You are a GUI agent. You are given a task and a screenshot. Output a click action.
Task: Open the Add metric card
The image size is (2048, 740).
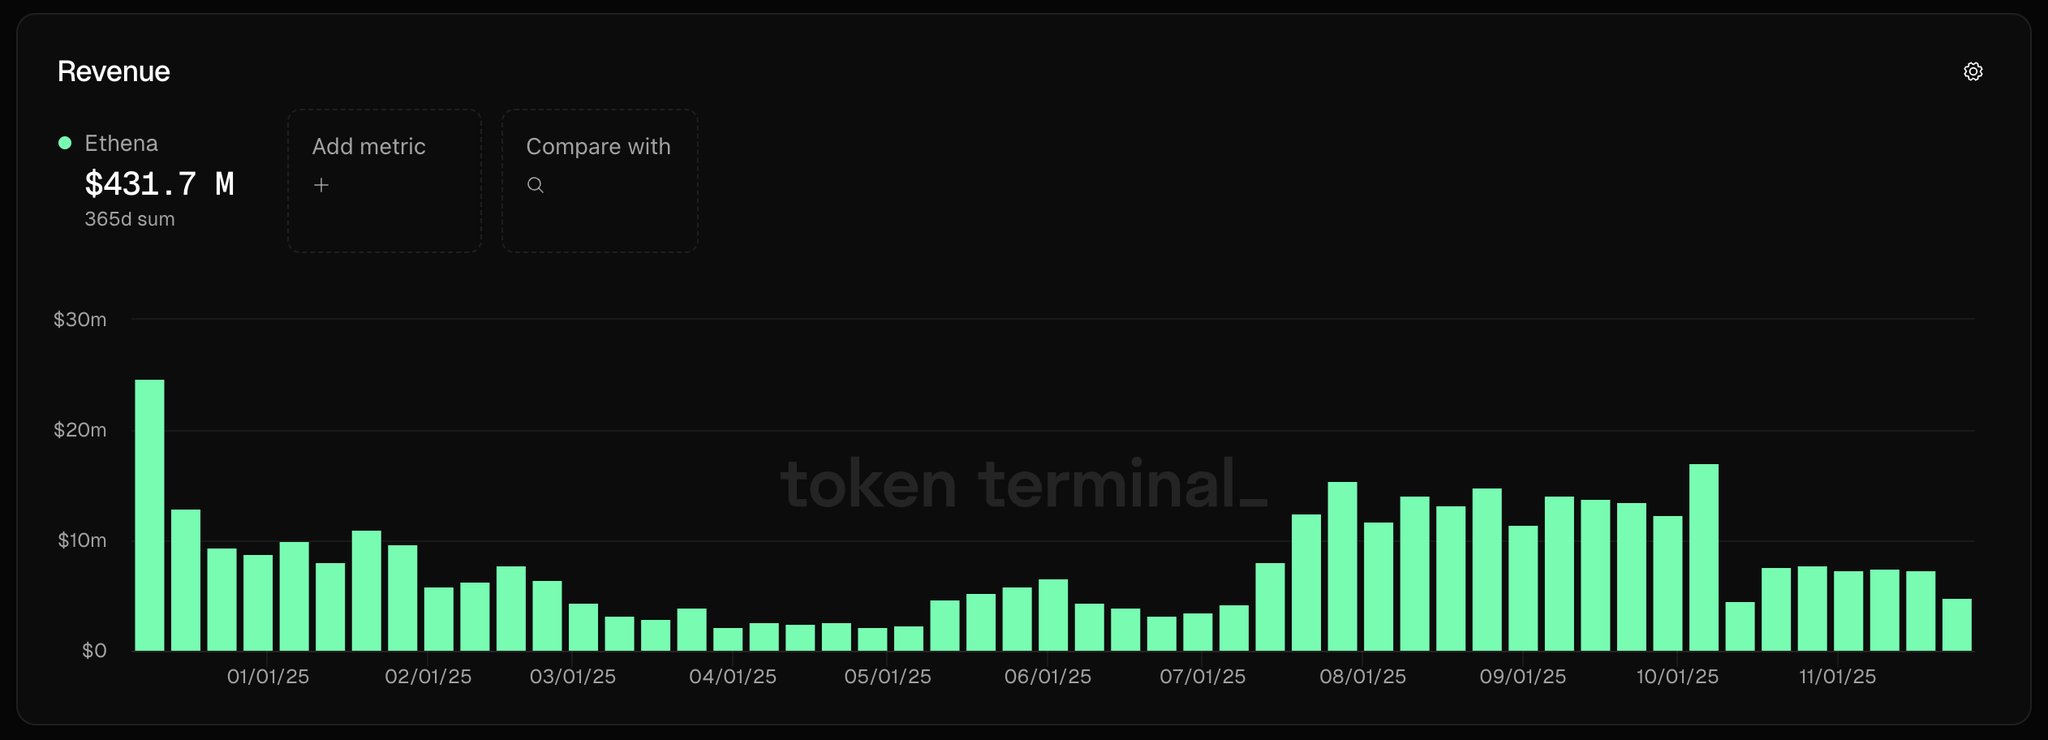click(x=384, y=180)
